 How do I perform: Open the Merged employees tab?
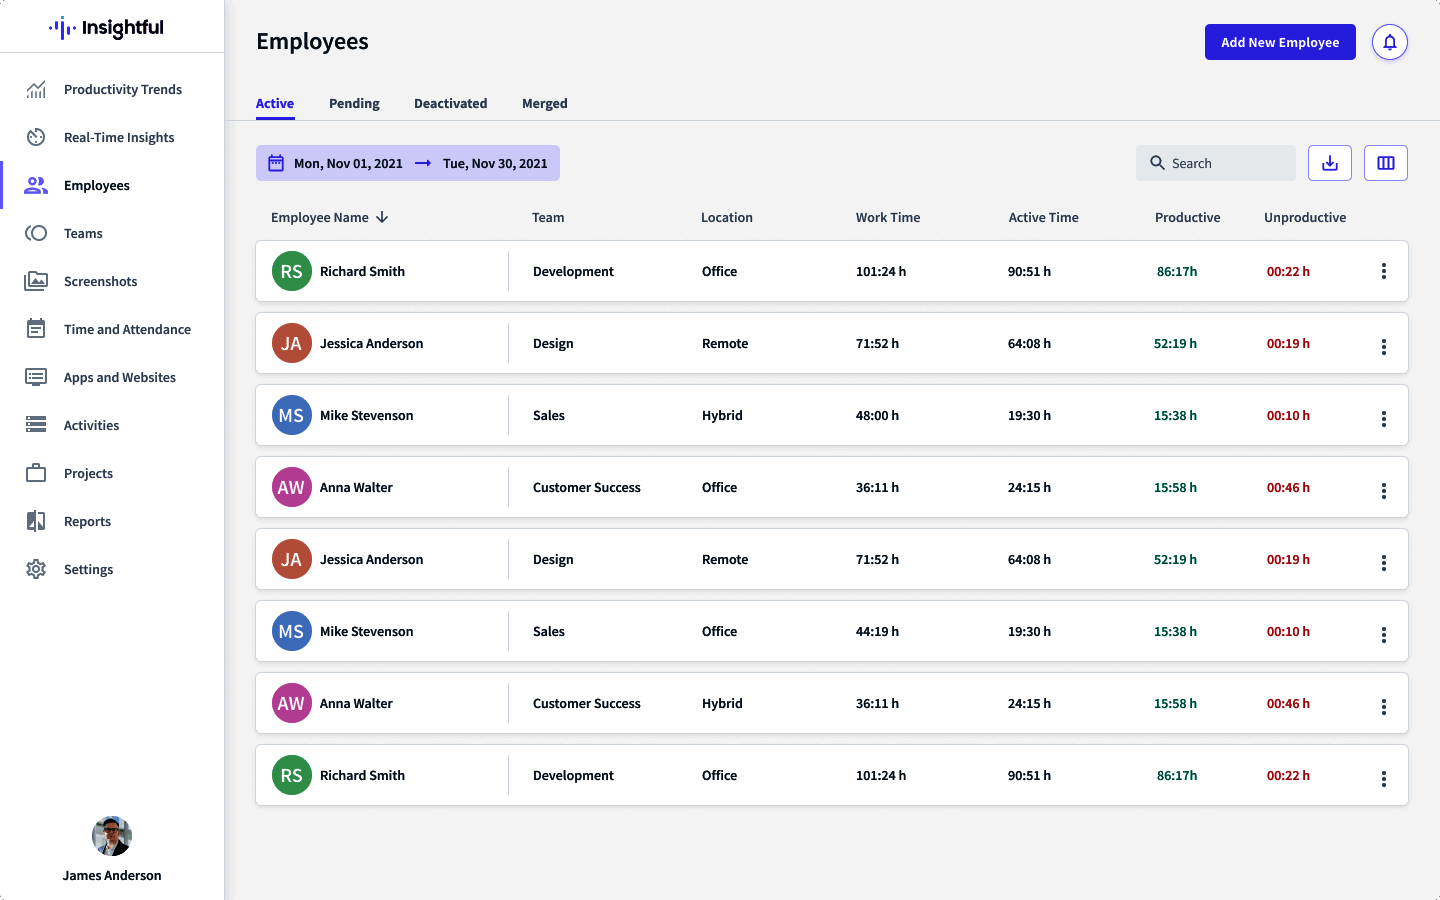544,104
